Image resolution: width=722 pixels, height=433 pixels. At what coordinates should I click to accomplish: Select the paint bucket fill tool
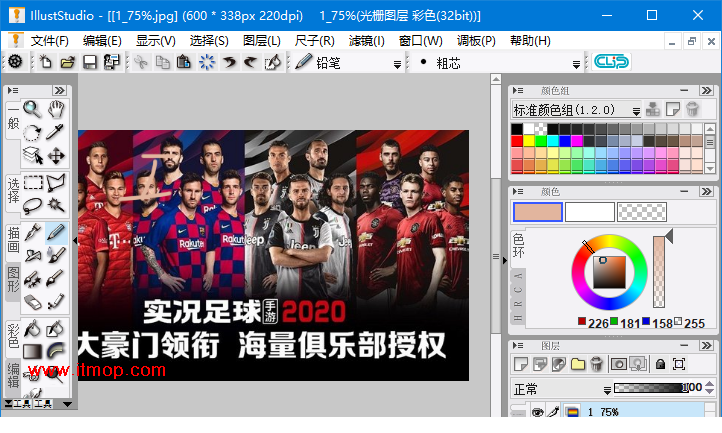click(33, 329)
